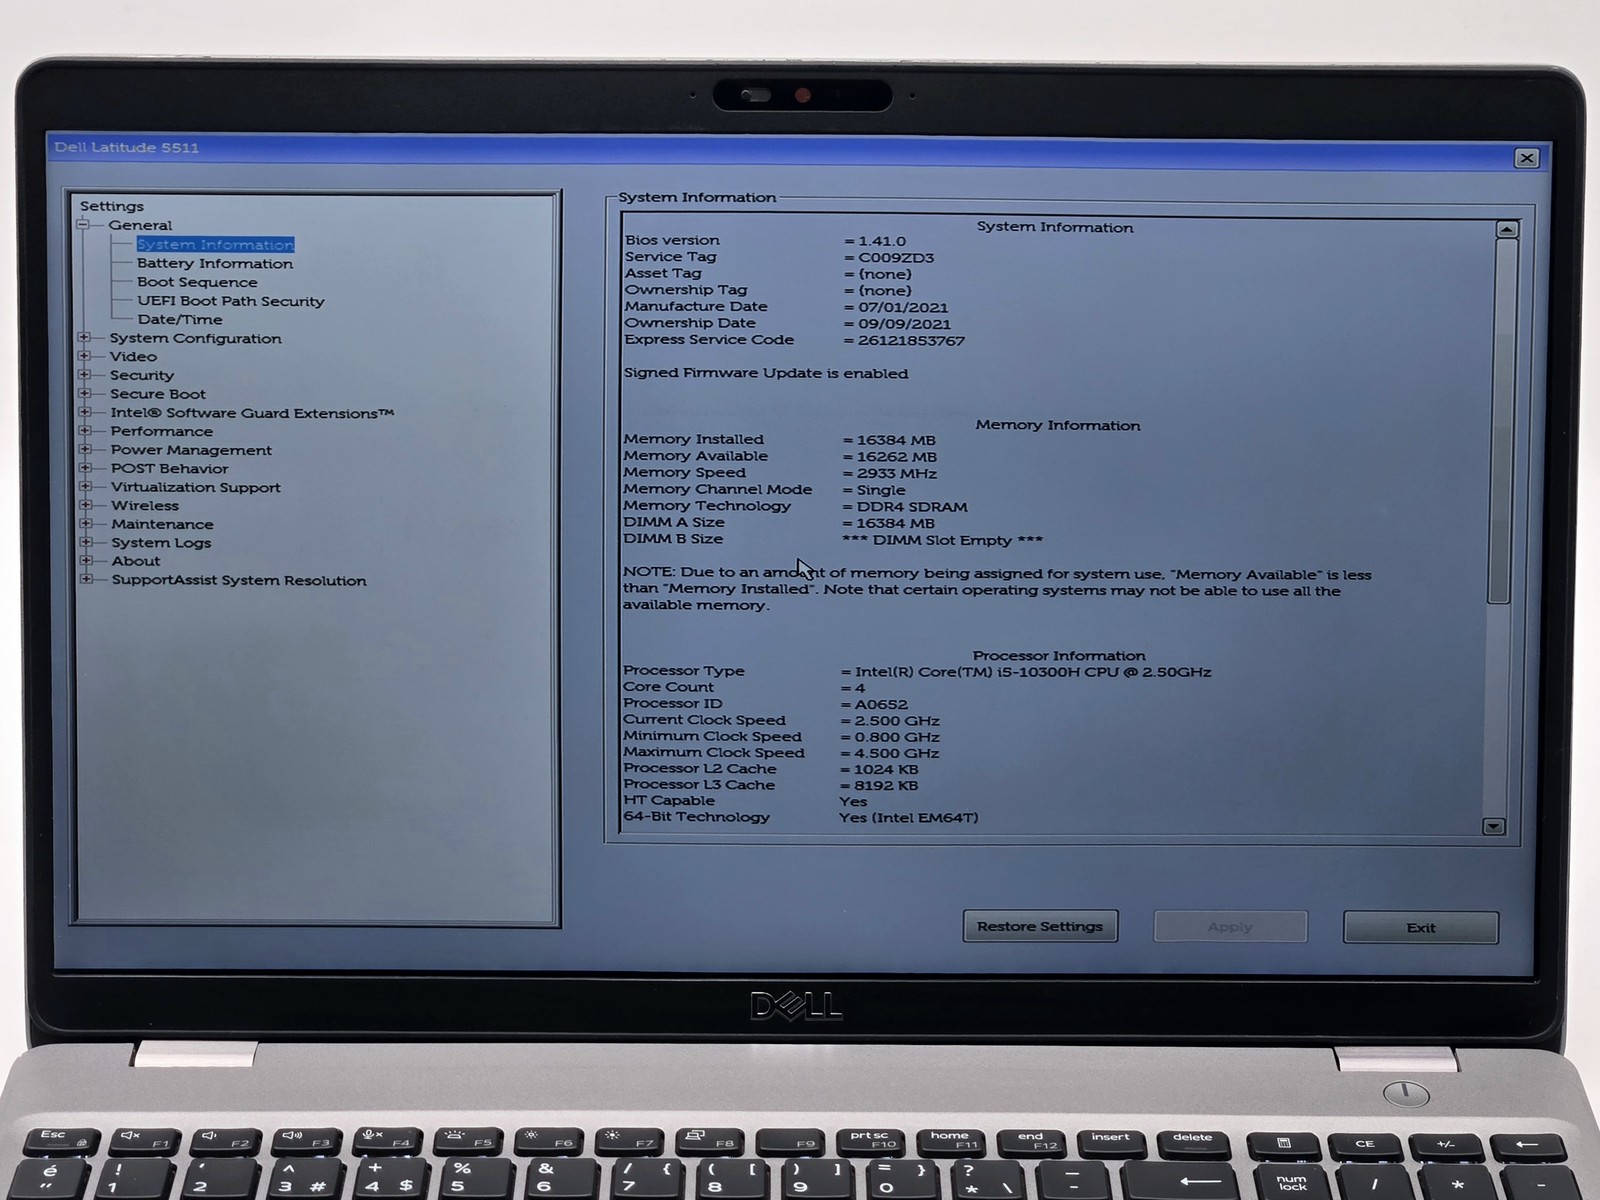Open Battery Information page
Screen dimensions: 1600x1200
215,264
